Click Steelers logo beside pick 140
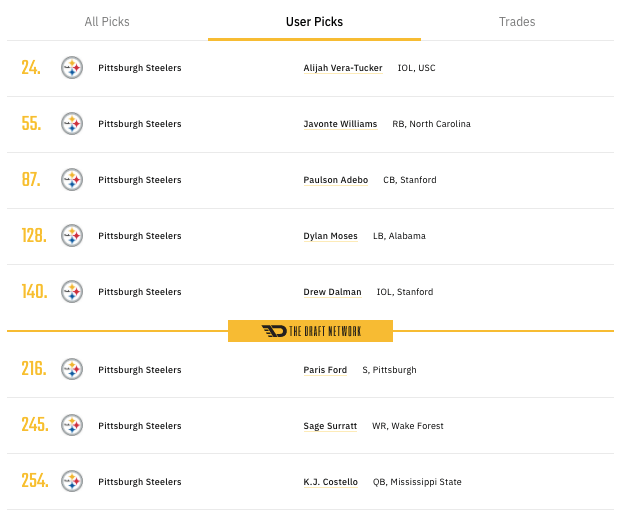Screen dimensions: 632x520 pos(72,292)
